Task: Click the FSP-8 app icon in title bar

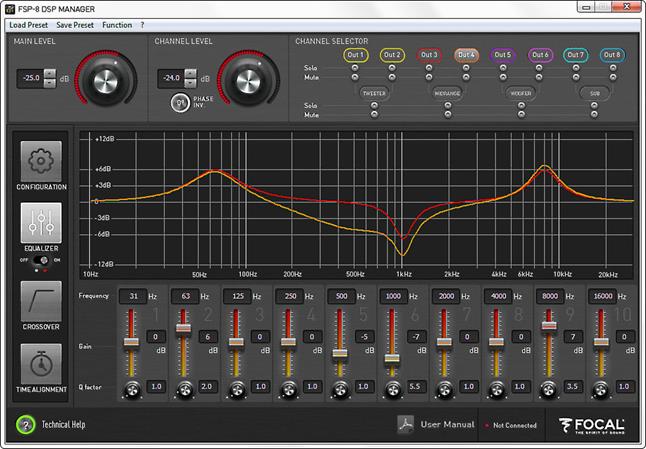Action: click(10, 9)
